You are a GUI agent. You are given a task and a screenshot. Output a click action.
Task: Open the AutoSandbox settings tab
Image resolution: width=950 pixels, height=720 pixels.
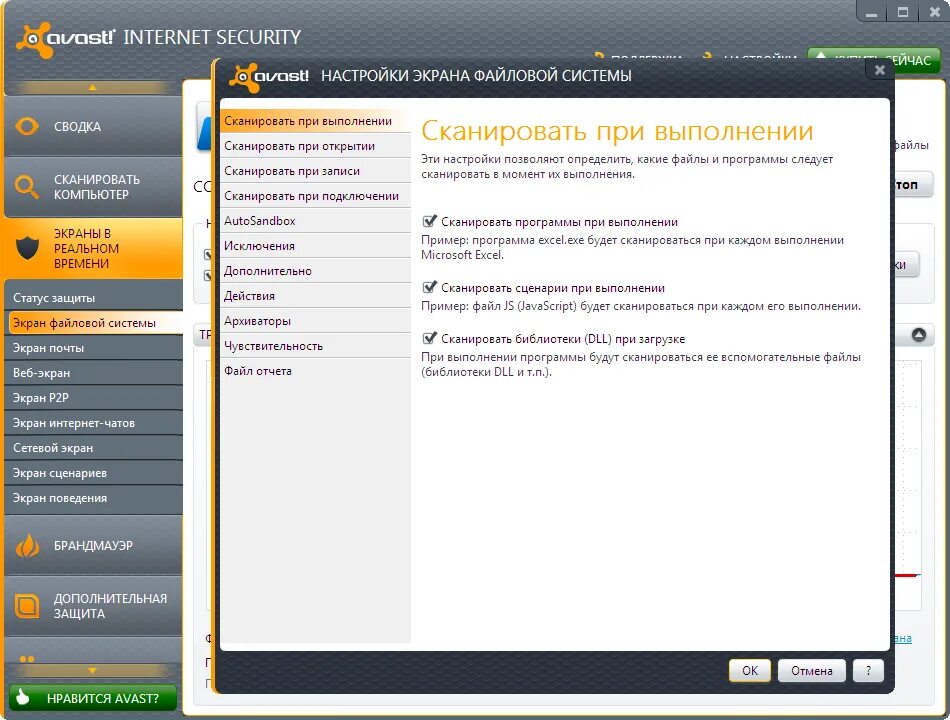[x=315, y=221]
